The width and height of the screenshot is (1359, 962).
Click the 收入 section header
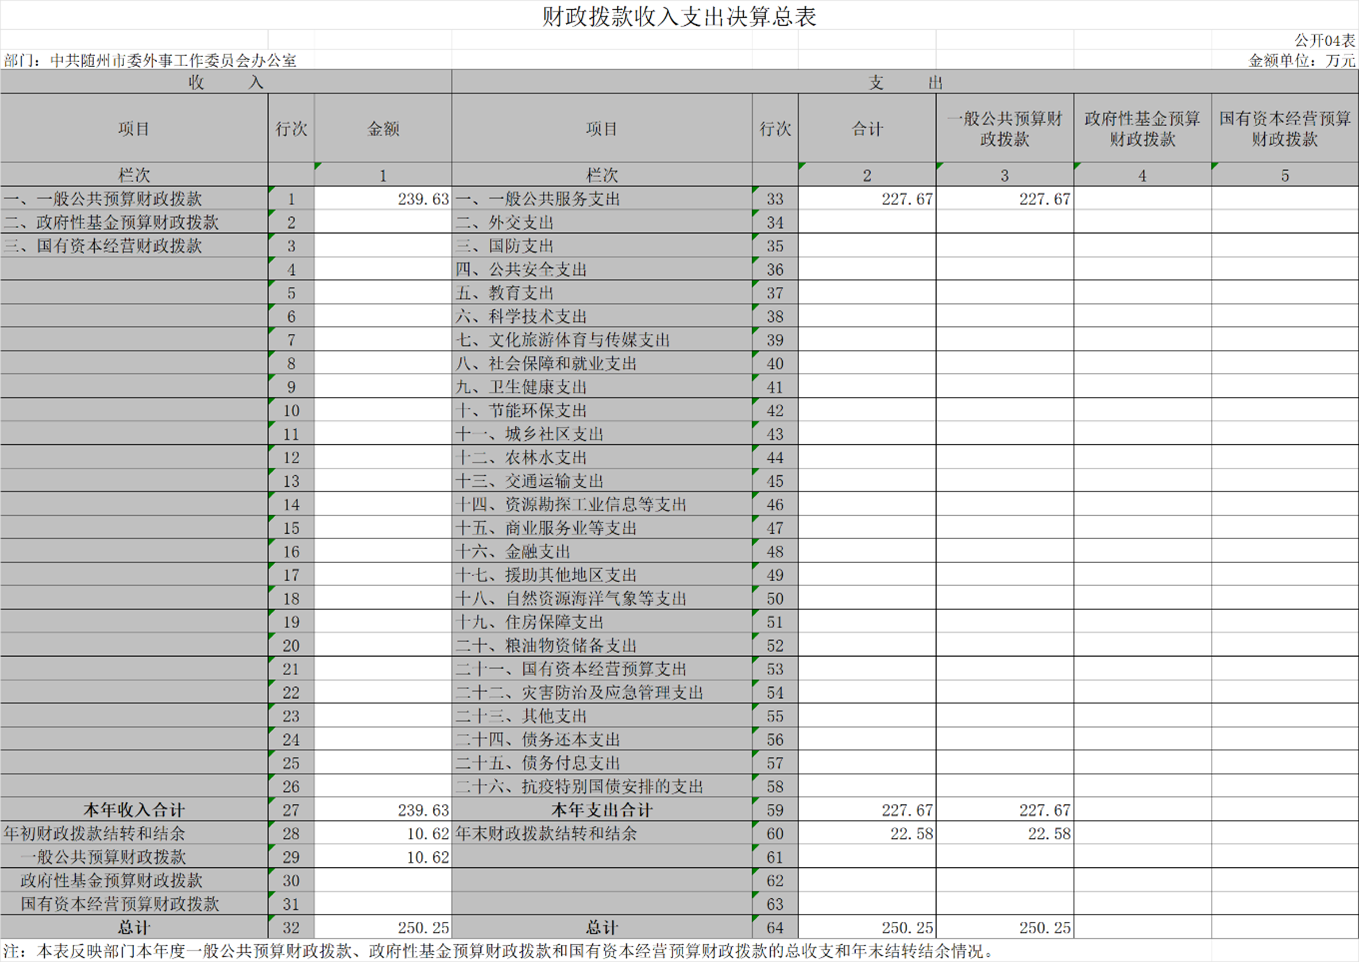pos(226,82)
